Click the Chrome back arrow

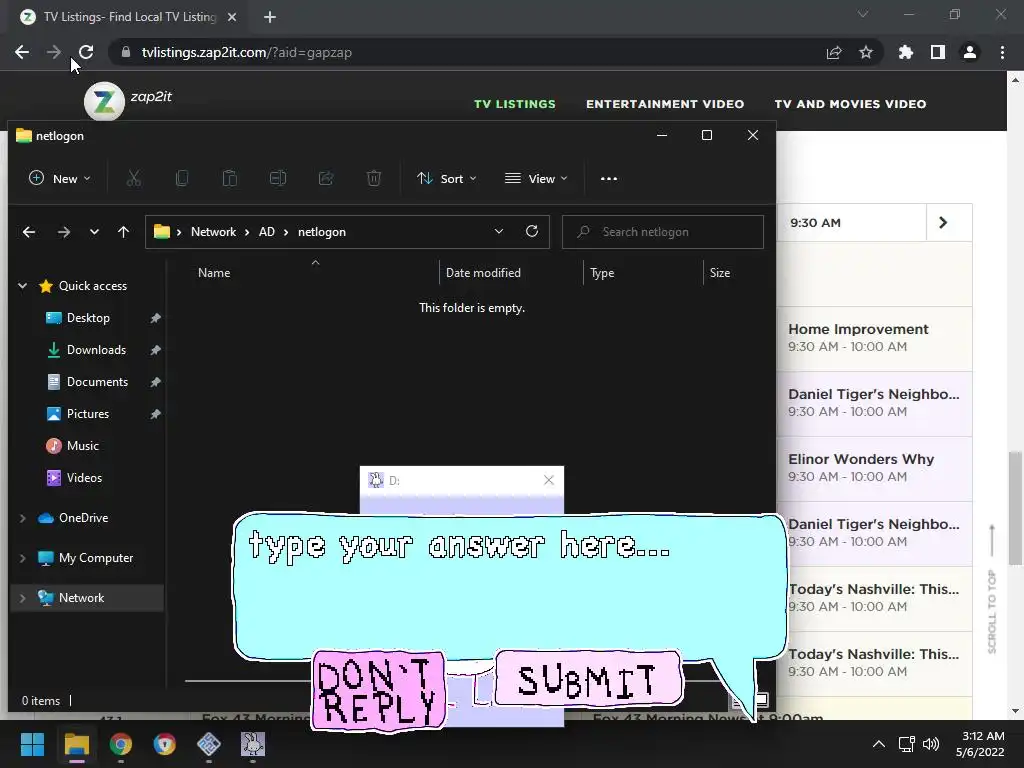click(22, 52)
